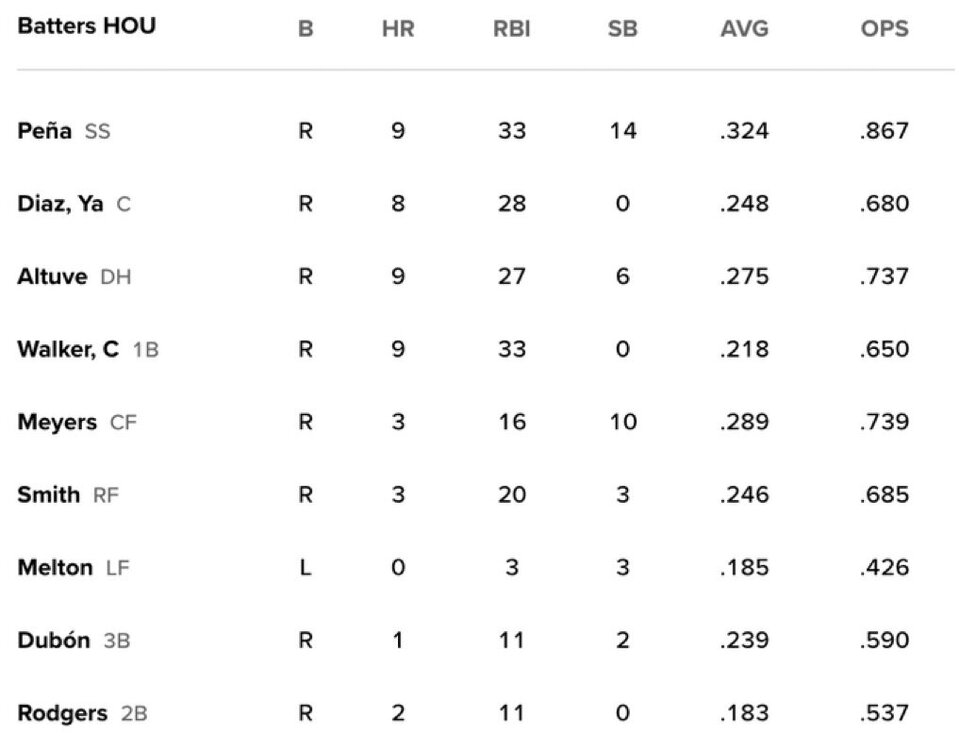The image size is (959, 750).
Task: Select Altuve in the batters list
Action: (x=53, y=277)
